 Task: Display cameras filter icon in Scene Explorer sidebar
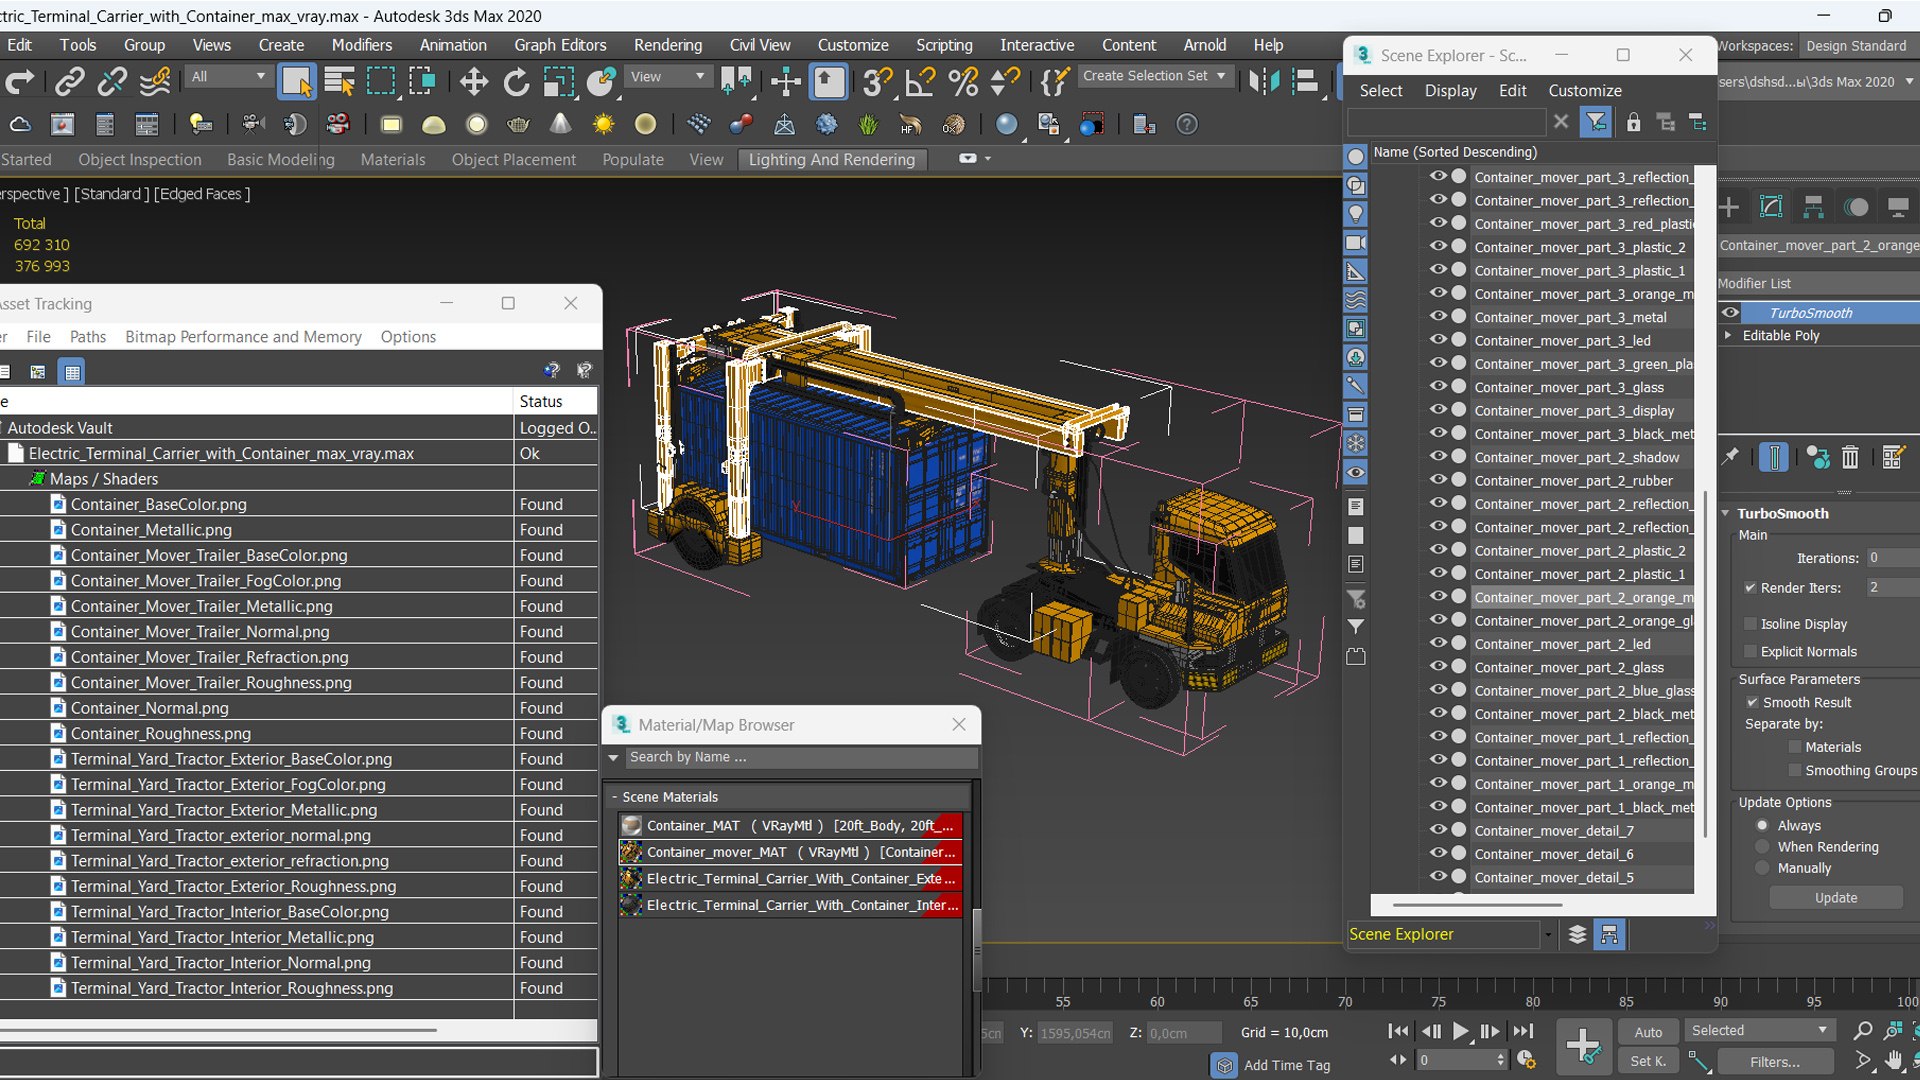(x=1356, y=242)
